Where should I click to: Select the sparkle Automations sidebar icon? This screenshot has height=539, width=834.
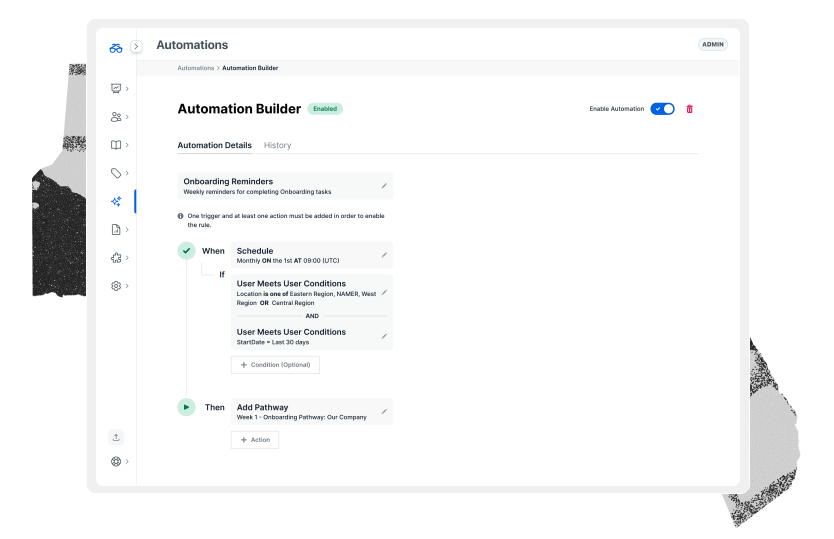(116, 201)
